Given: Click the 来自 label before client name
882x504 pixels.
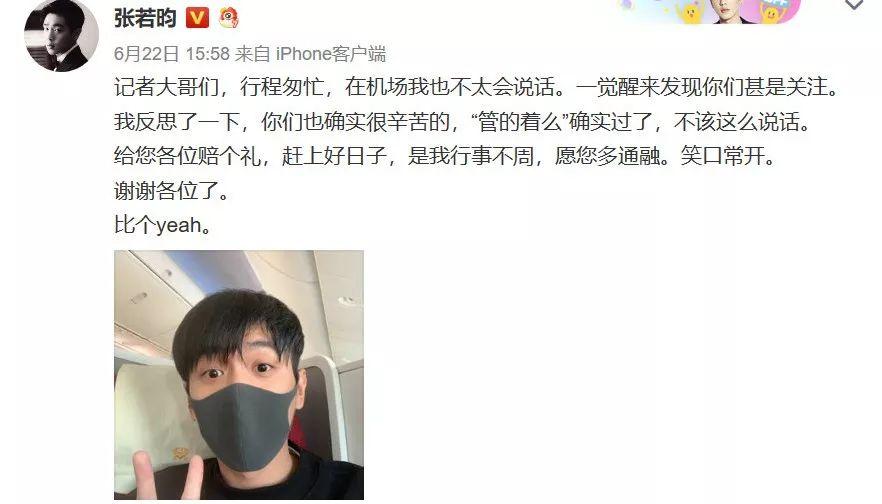Looking at the screenshot, I should click(x=253, y=54).
